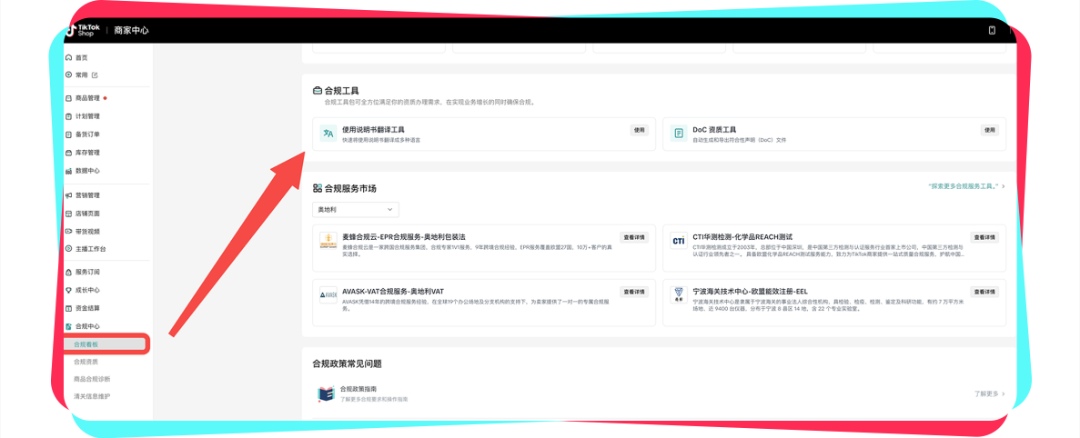
Task: Click 了解更多 for 合规政策指南
Action: [989, 393]
